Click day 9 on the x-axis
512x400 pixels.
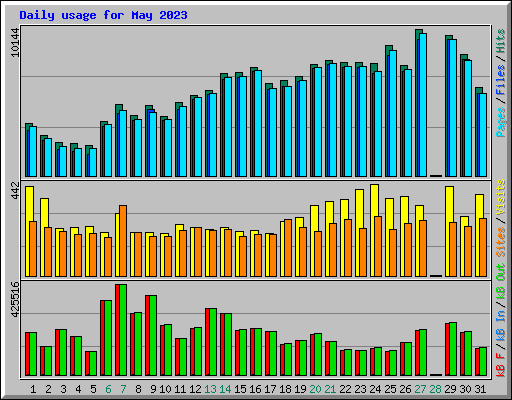[x=153, y=389]
